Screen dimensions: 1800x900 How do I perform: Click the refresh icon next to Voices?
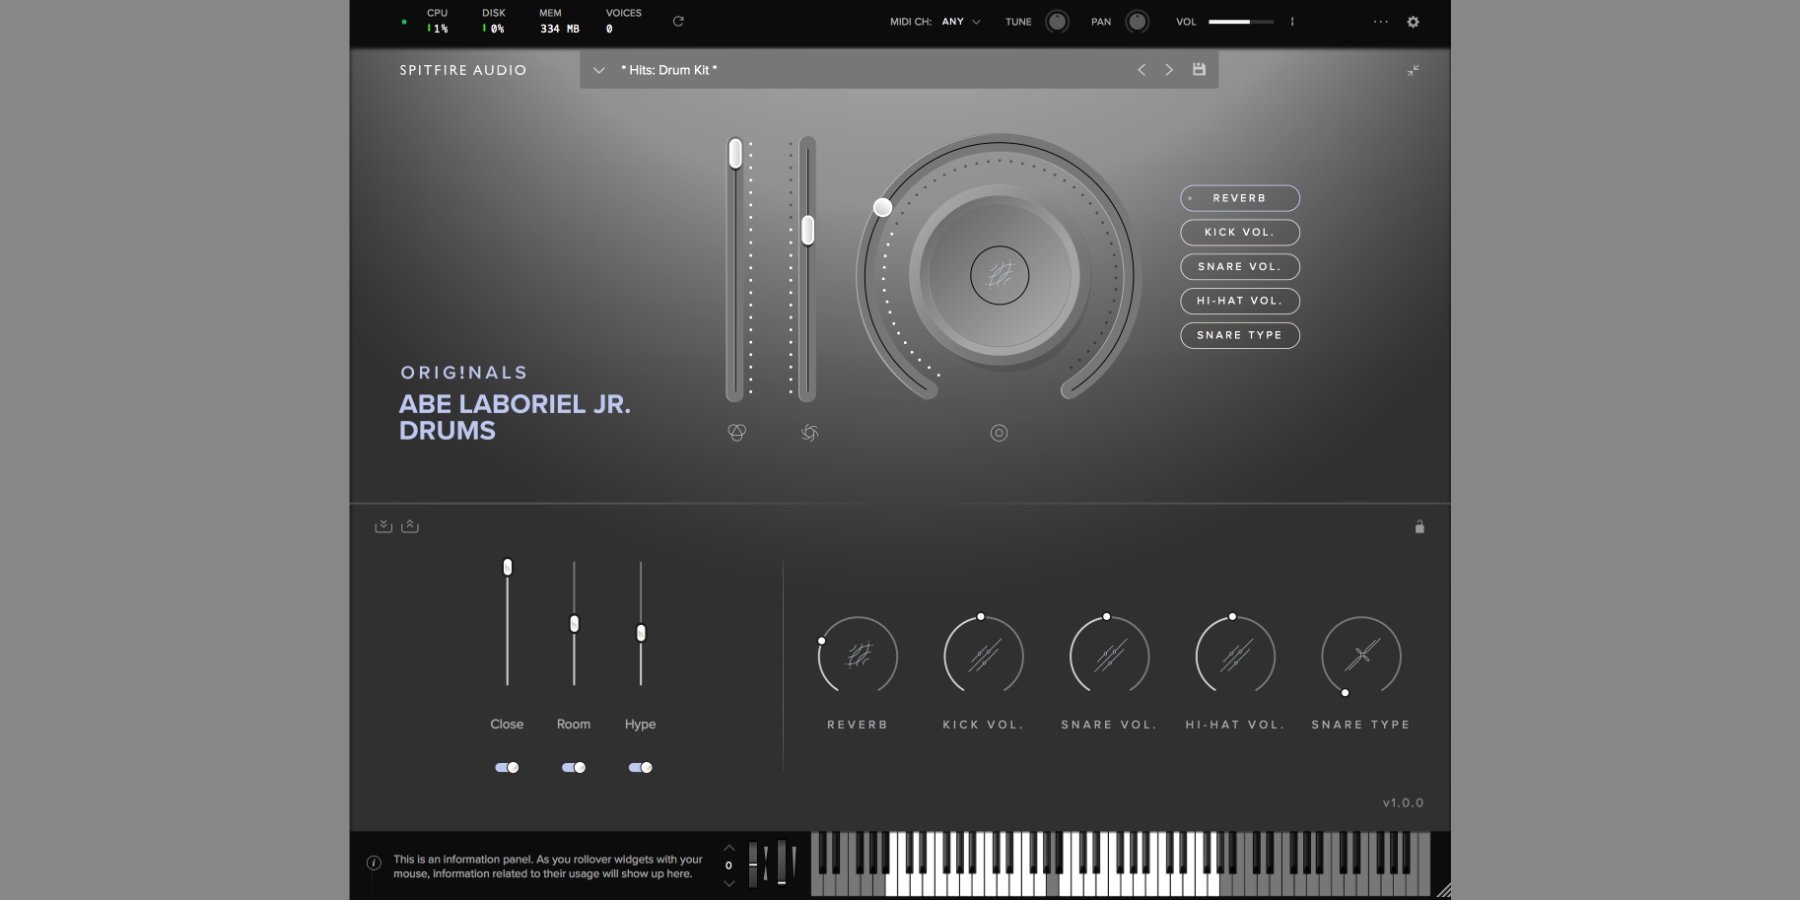click(678, 21)
